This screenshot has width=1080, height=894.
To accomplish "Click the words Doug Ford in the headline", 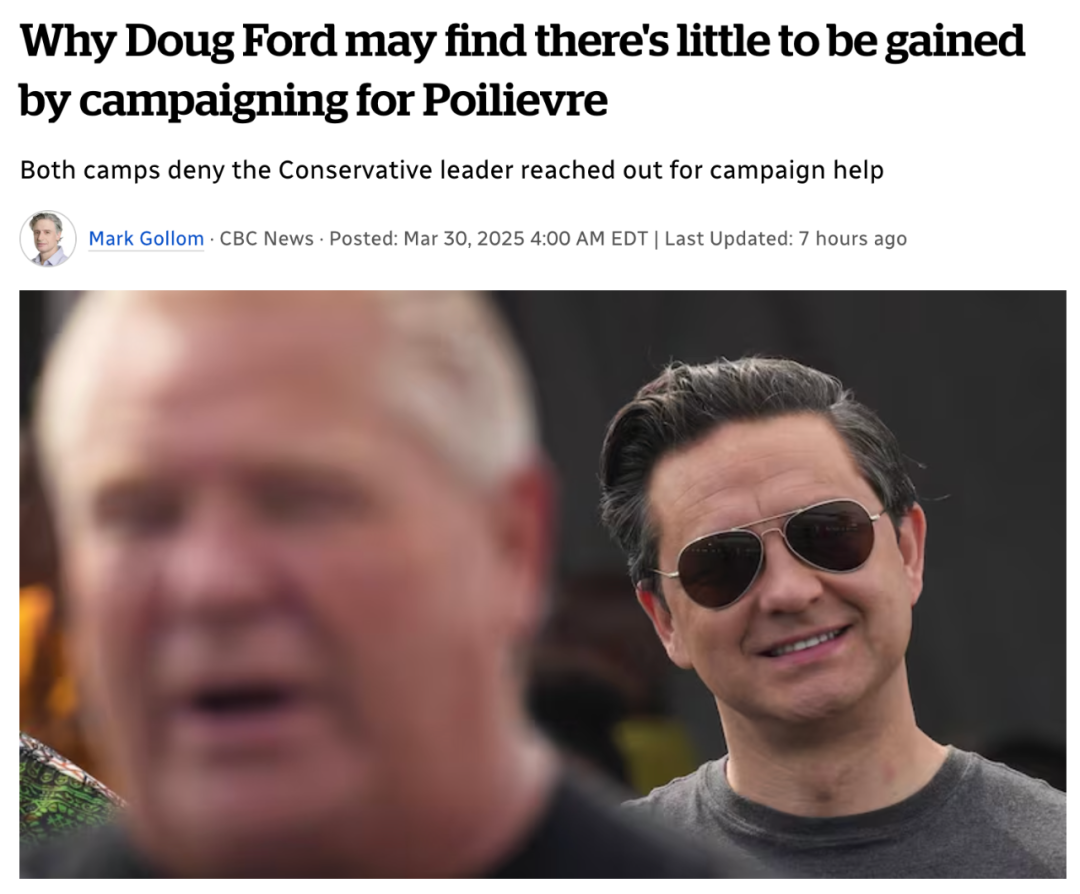I will [x=230, y=41].
